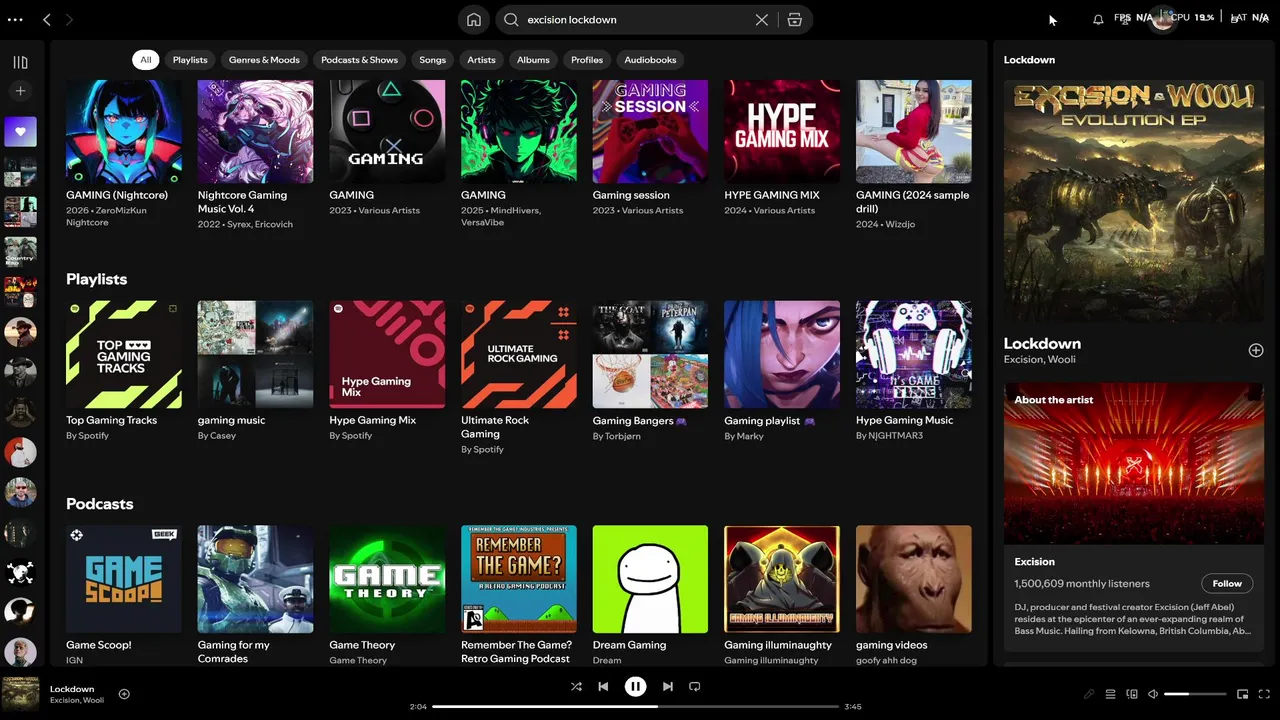Open the queue icon
The height and width of the screenshot is (720, 1280).
coord(1110,694)
